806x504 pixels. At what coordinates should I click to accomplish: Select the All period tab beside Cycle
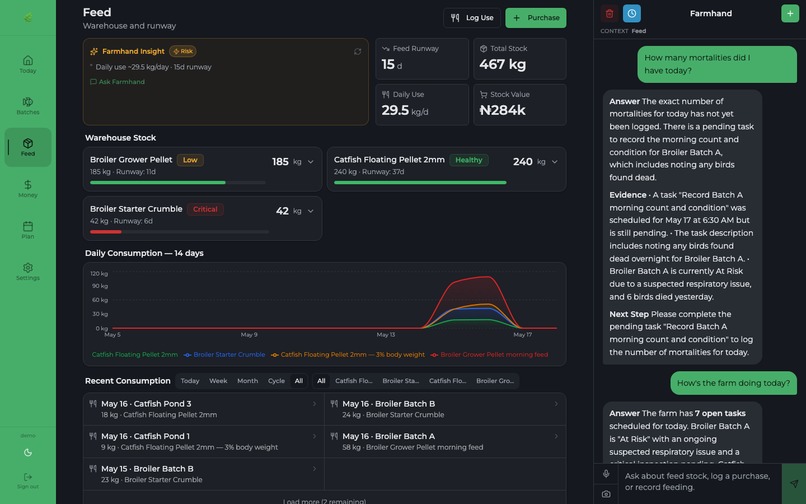pyautogui.click(x=299, y=381)
